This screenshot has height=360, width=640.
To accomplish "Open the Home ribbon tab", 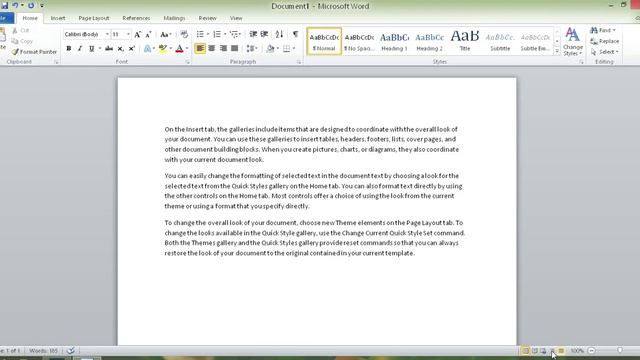I will click(x=30, y=18).
